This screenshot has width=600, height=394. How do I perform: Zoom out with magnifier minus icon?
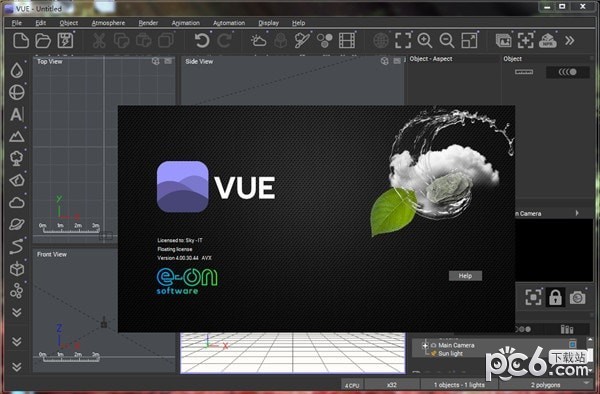coord(447,41)
